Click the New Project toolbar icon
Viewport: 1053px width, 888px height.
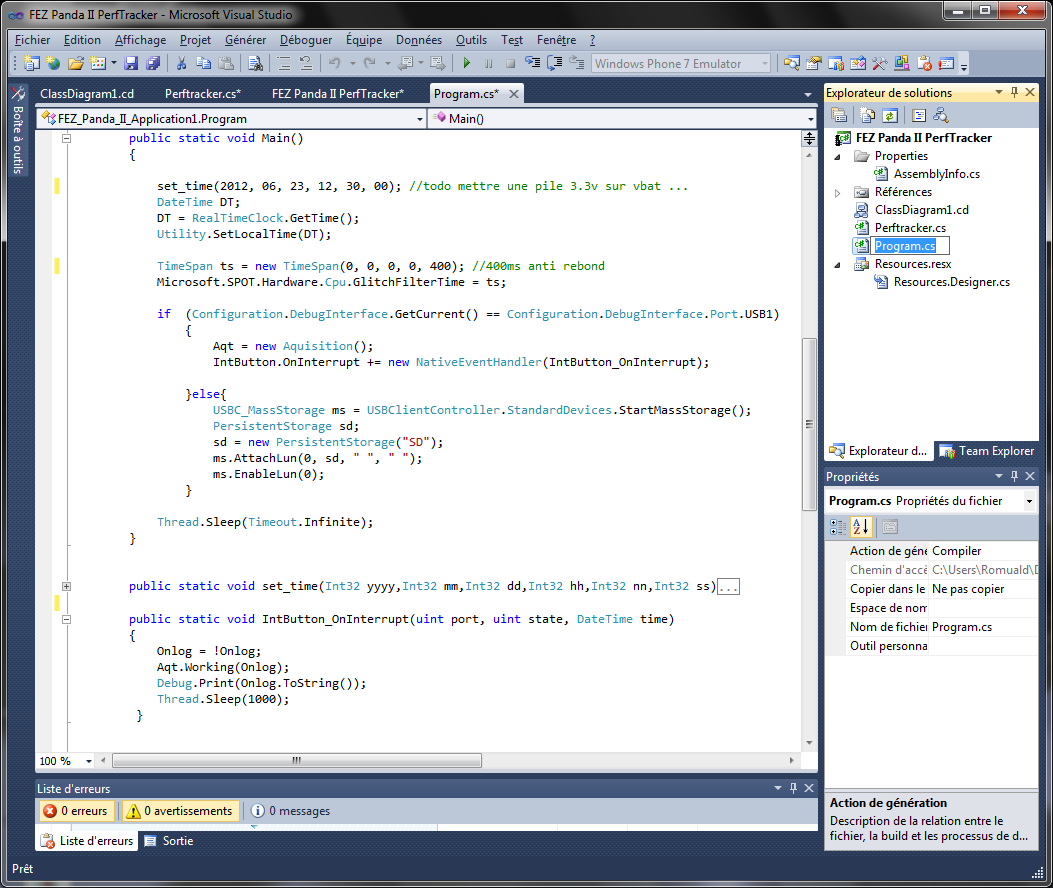click(x=32, y=63)
